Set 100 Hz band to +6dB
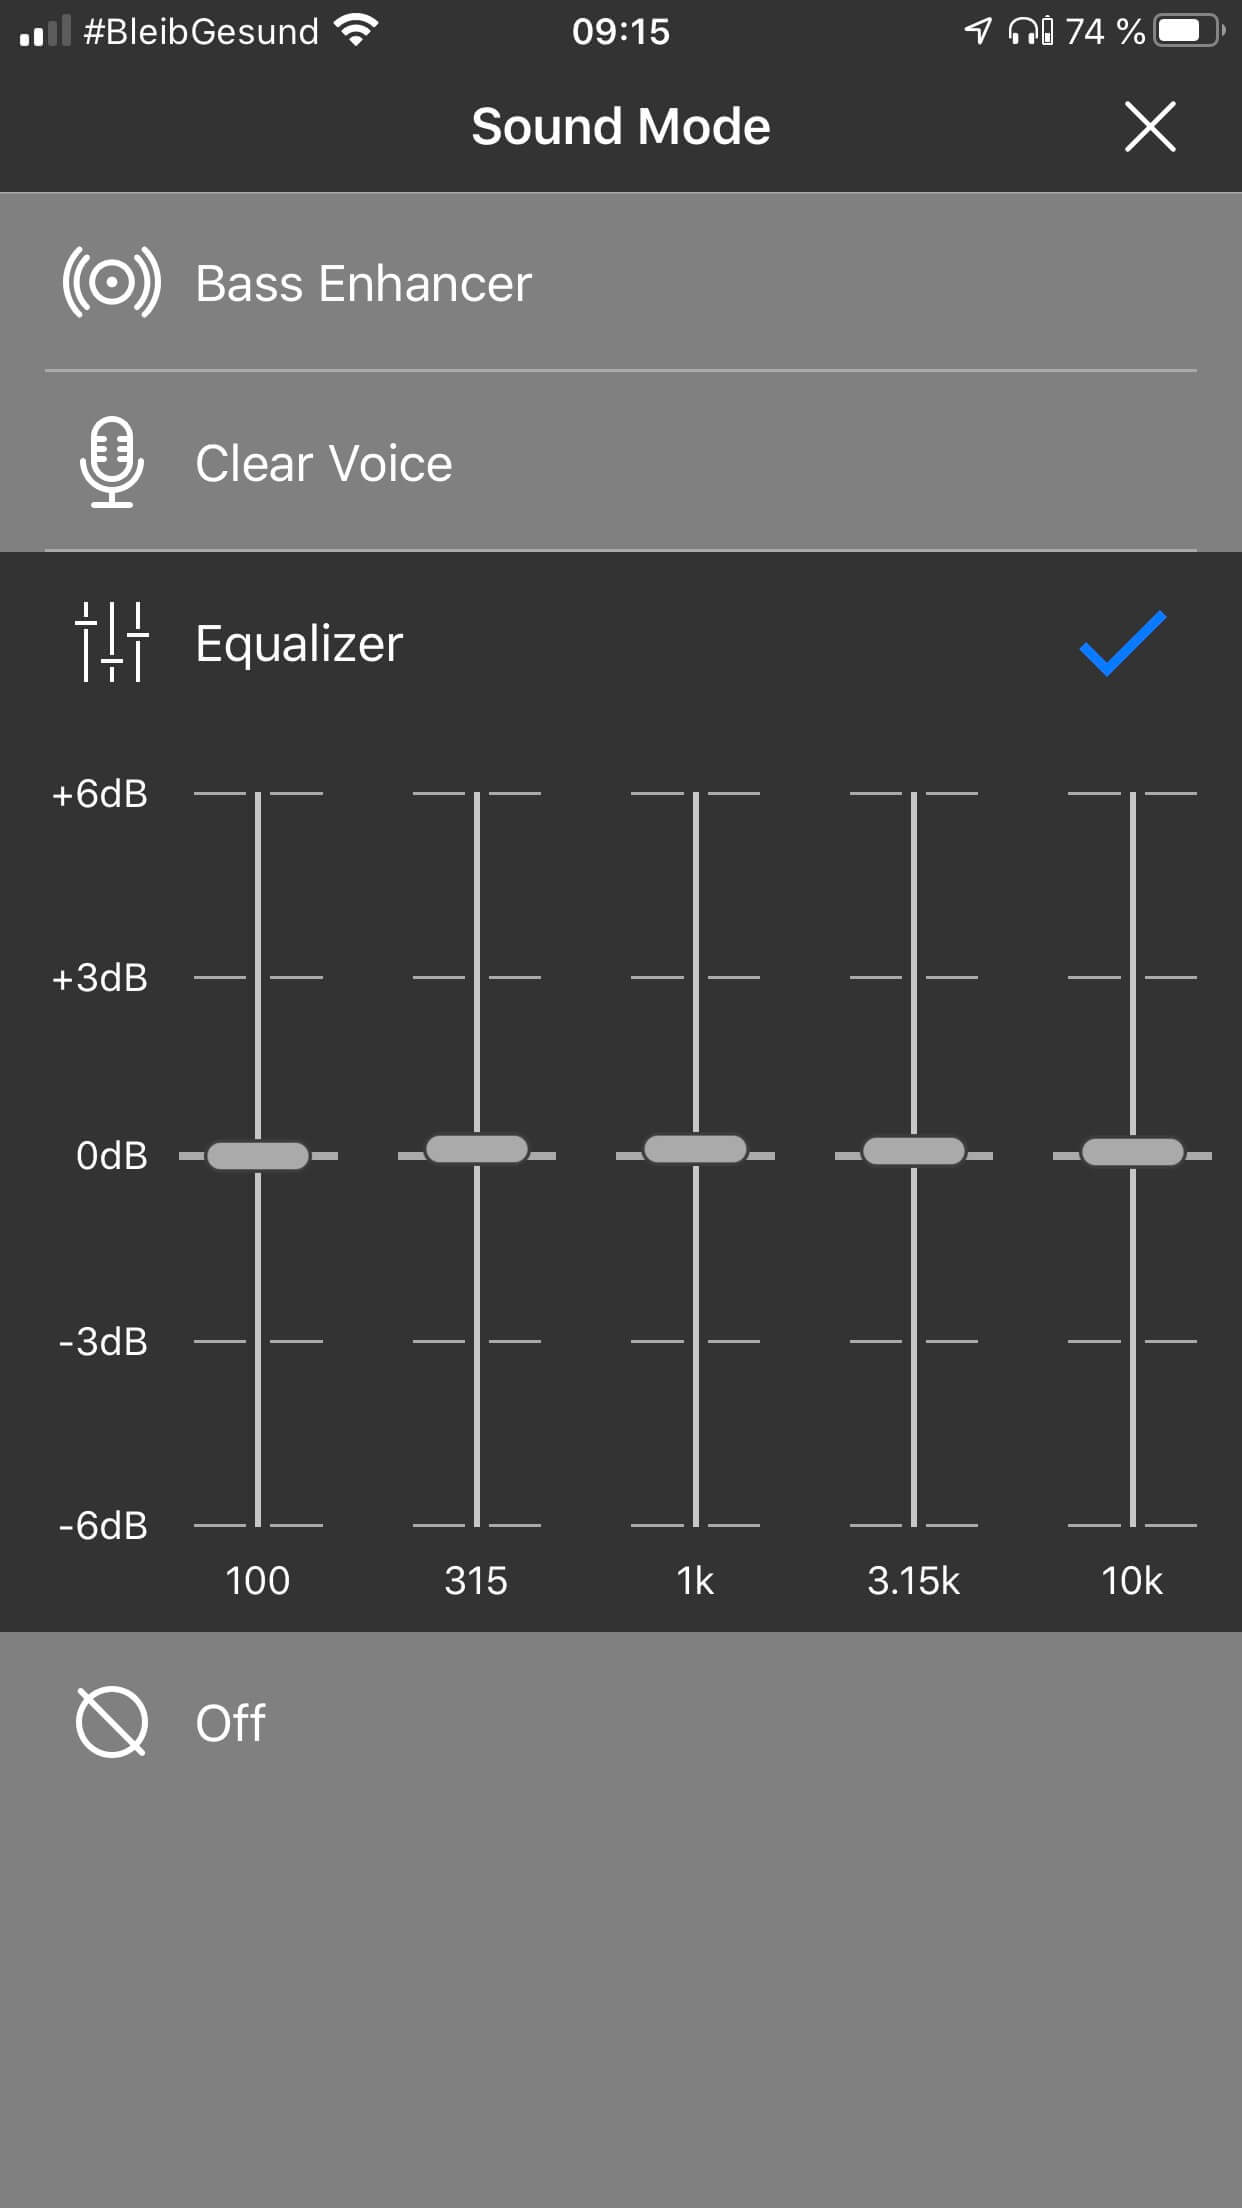1242x2208 pixels. pos(258,794)
